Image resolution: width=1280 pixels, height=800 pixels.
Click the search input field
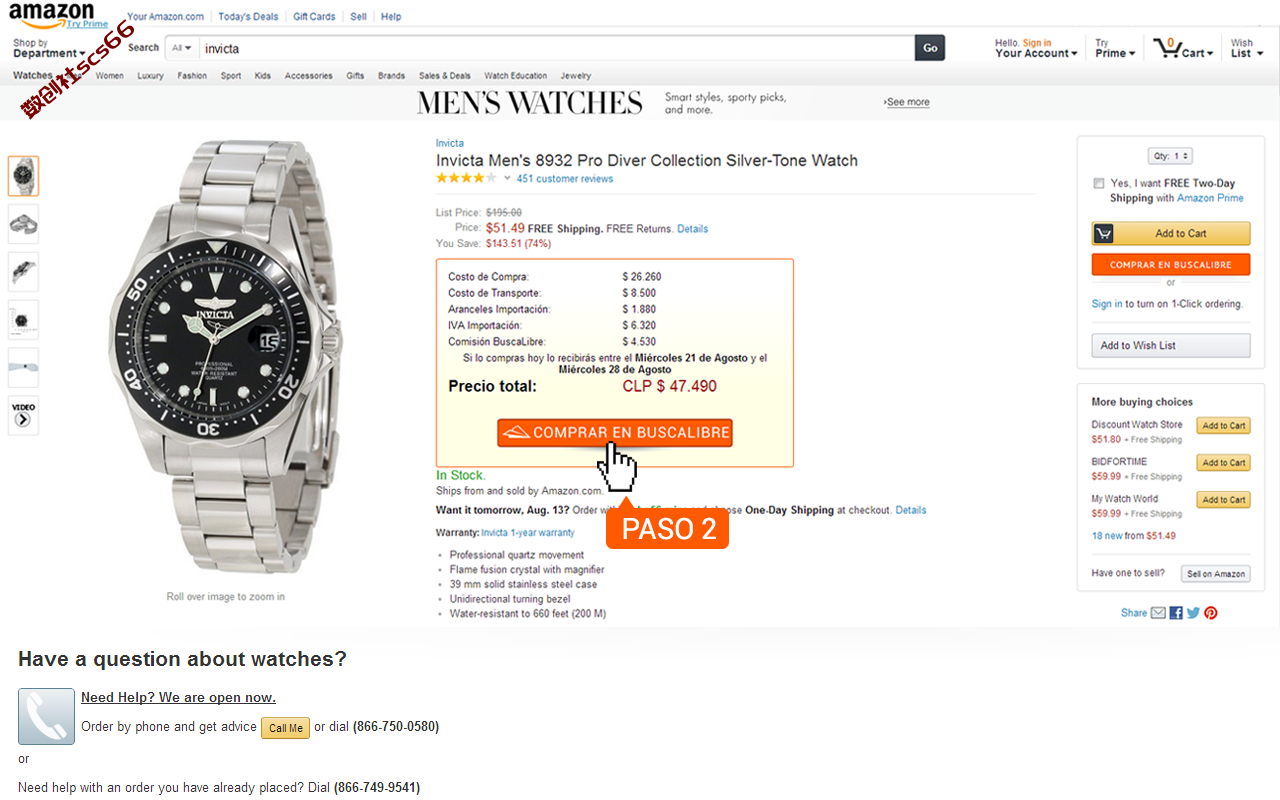point(557,48)
